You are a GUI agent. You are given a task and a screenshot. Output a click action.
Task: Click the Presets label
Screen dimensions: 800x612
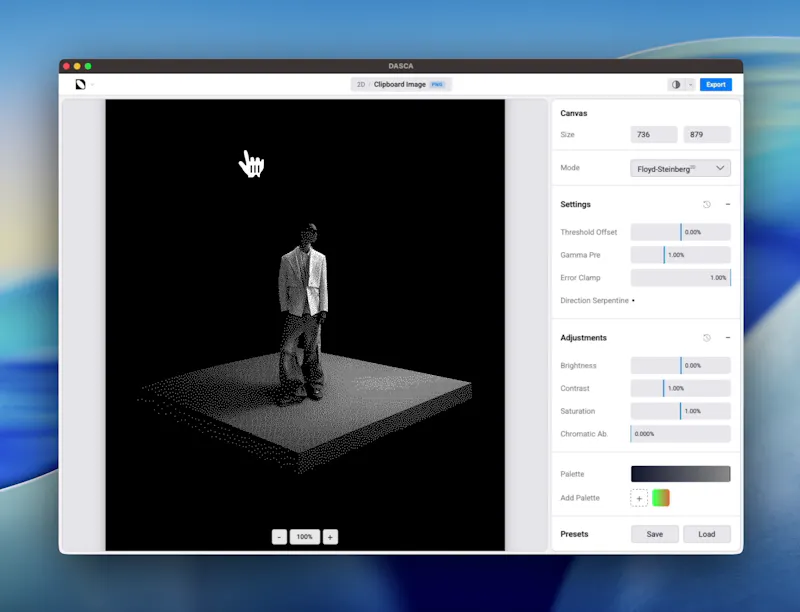(x=574, y=534)
